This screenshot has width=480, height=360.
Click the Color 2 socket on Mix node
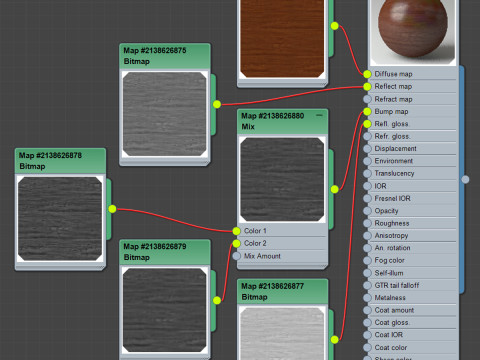(x=236, y=243)
